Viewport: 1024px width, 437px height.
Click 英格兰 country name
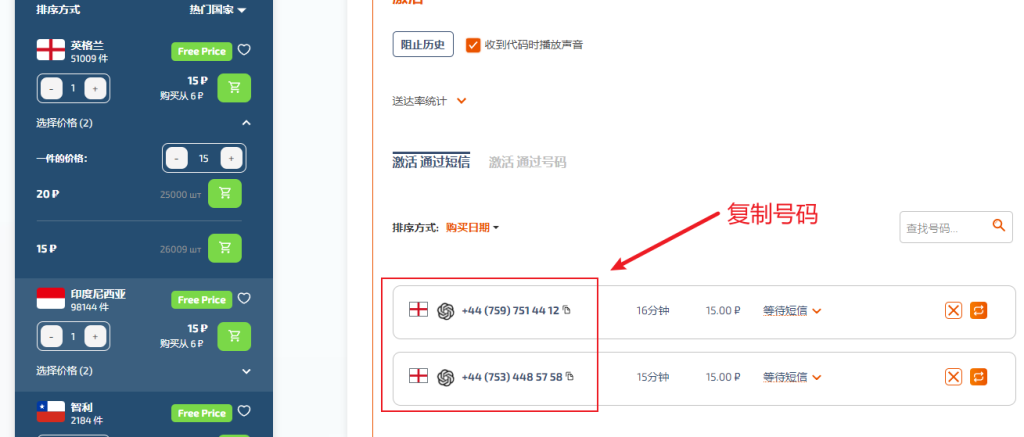(x=88, y=45)
